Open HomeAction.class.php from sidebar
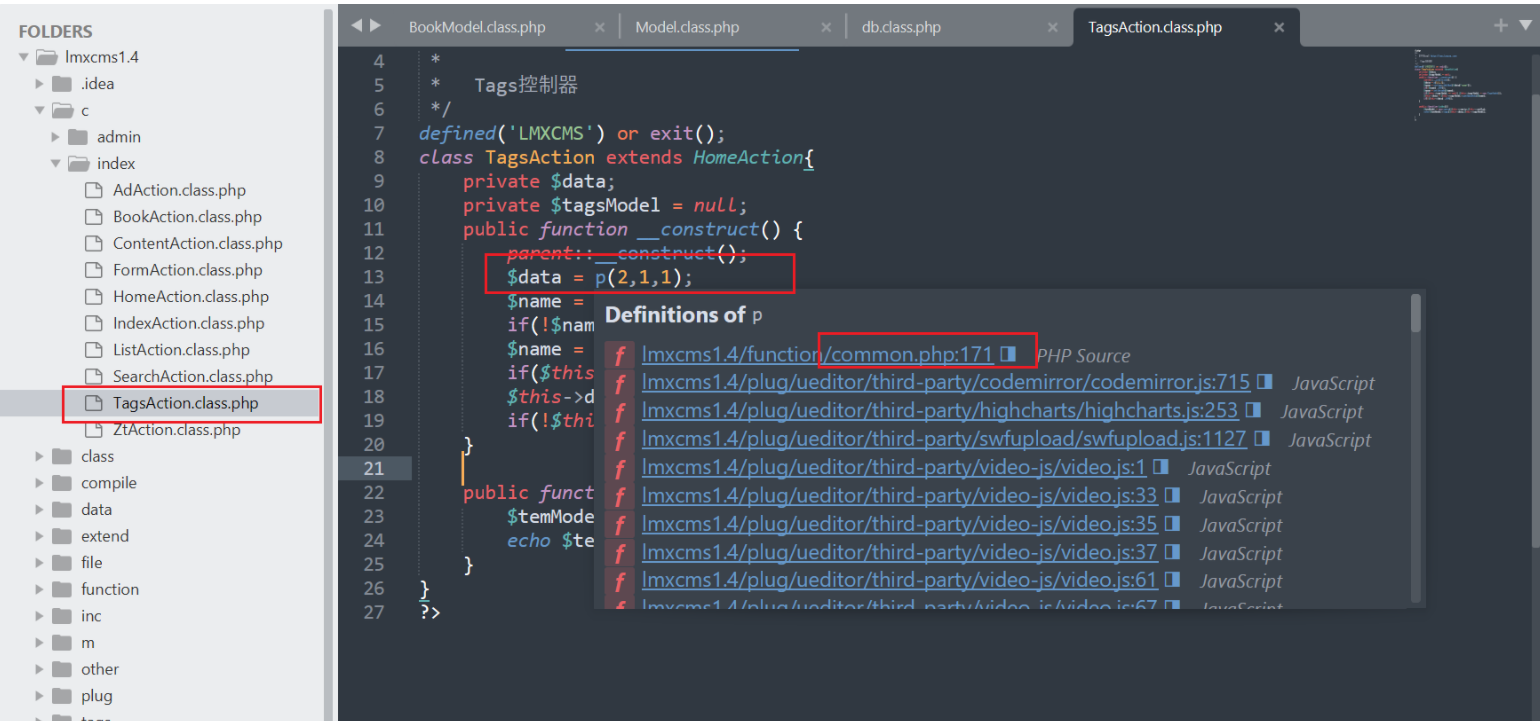The image size is (1540, 721). click(x=191, y=296)
